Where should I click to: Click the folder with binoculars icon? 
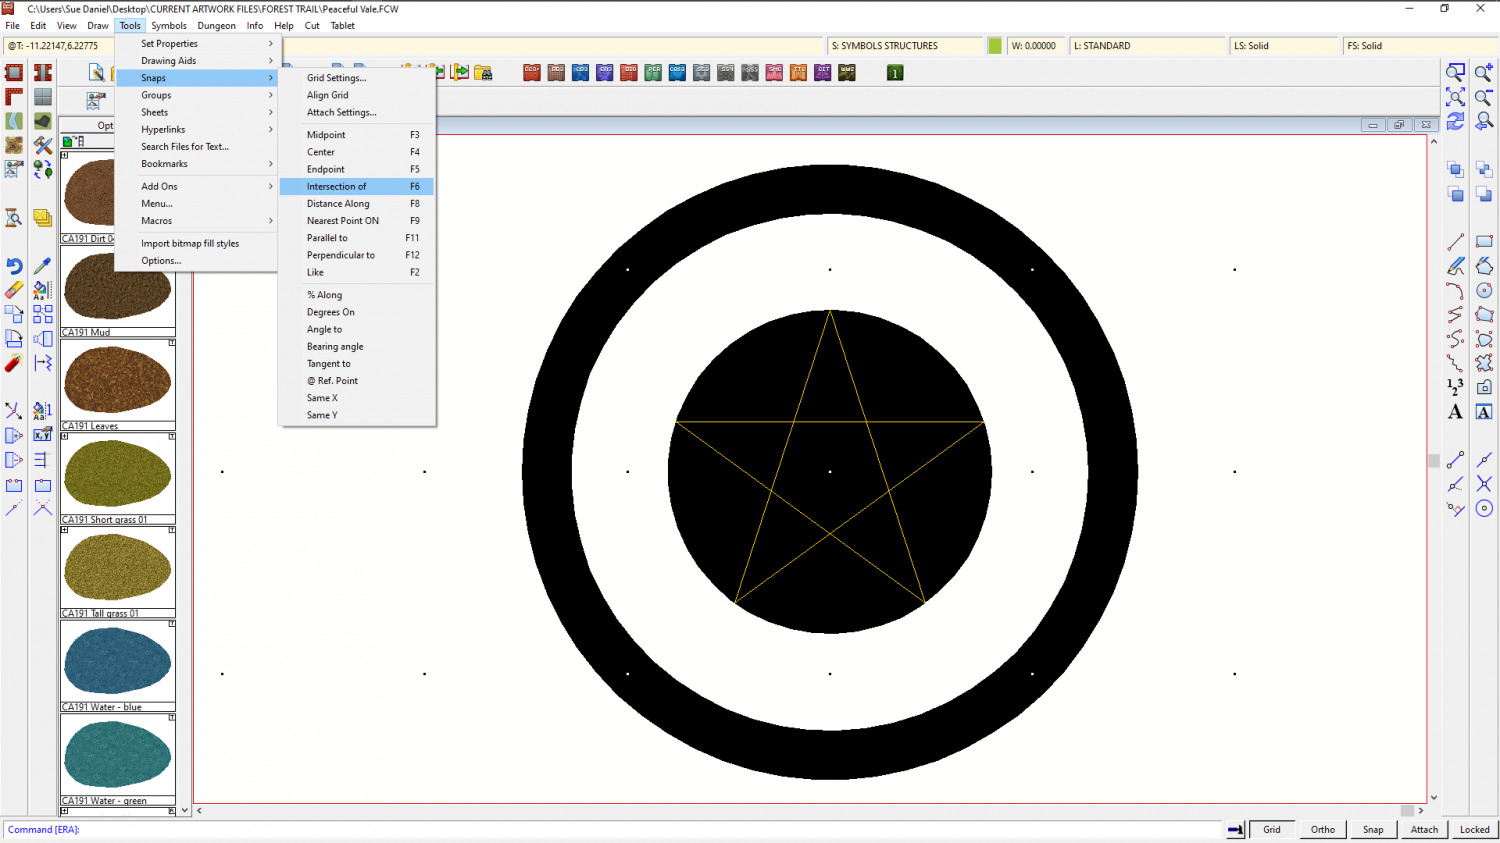(484, 72)
